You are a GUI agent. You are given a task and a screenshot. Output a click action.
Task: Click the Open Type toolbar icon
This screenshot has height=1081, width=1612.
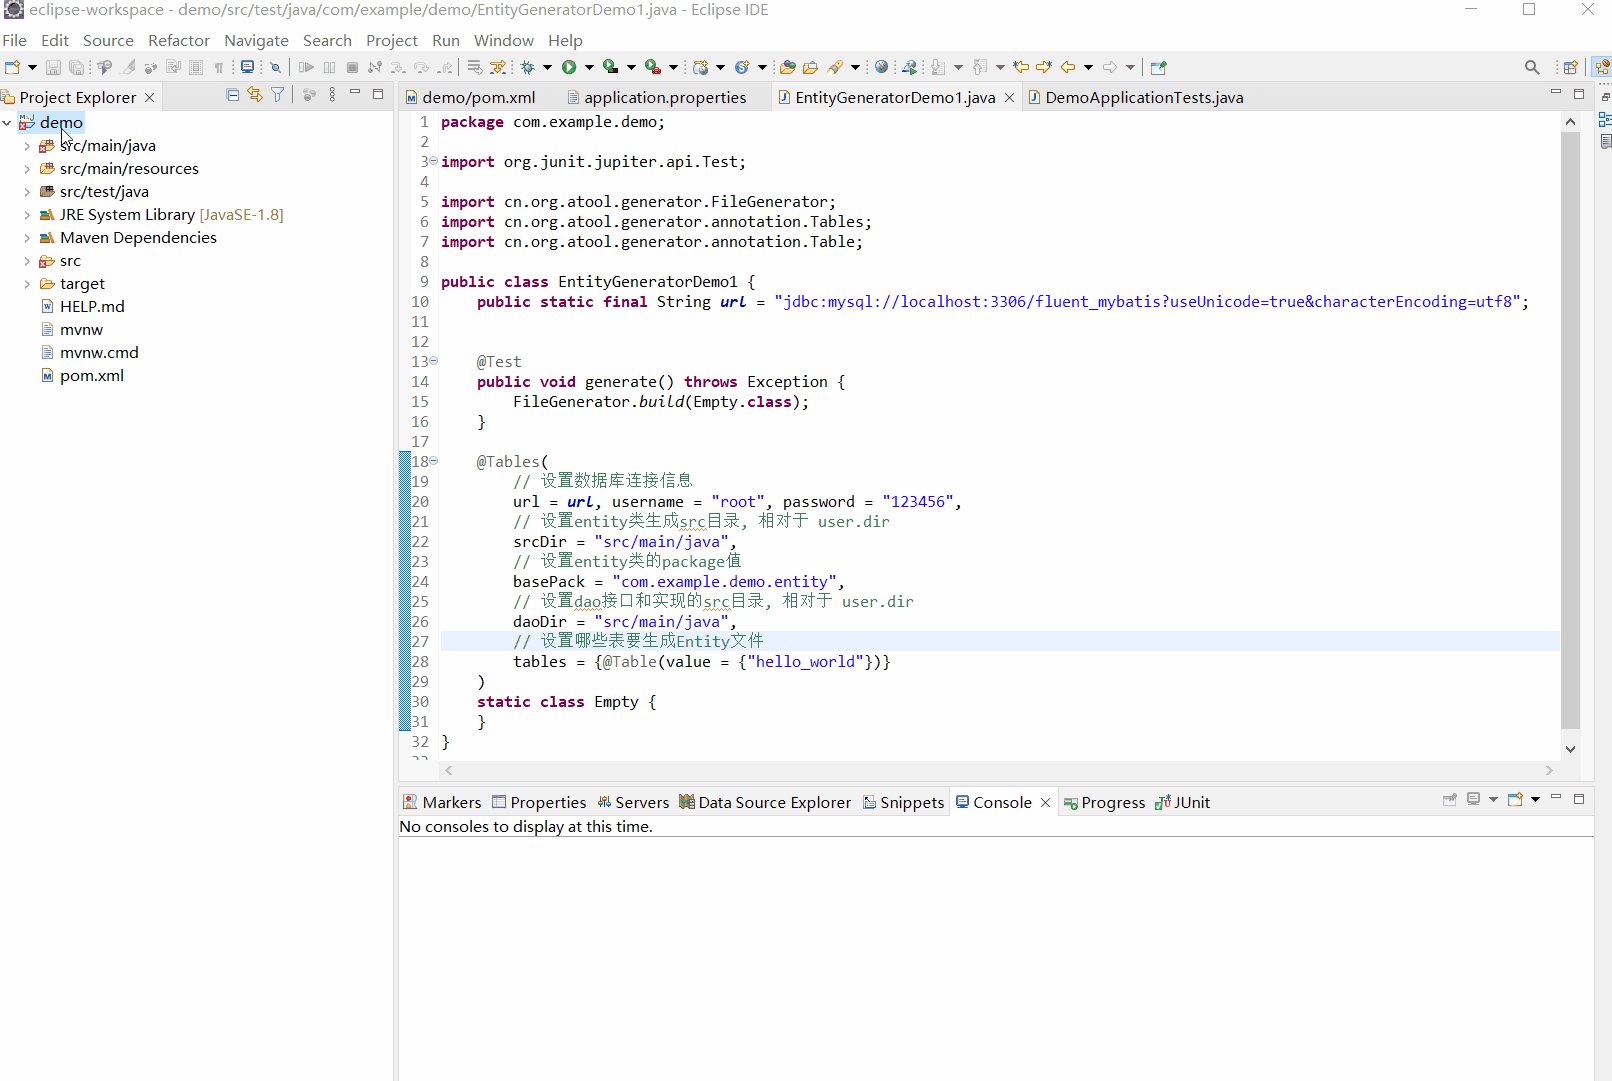pyautogui.click(x=788, y=67)
